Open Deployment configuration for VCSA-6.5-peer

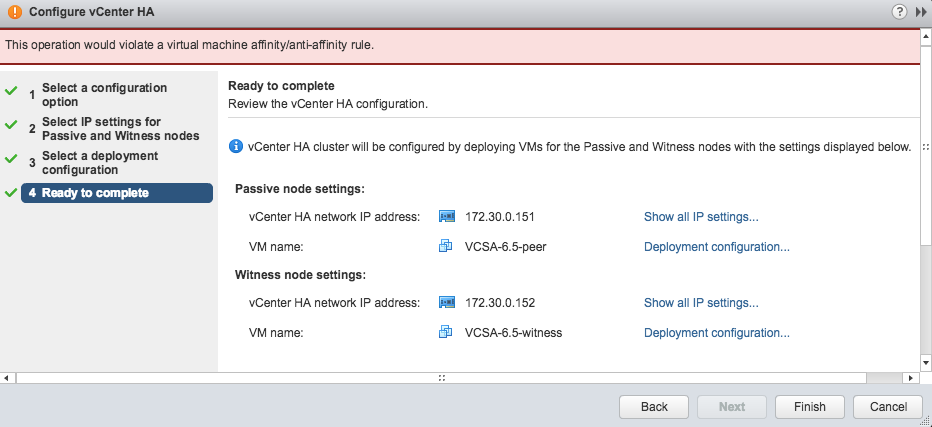[x=717, y=247]
